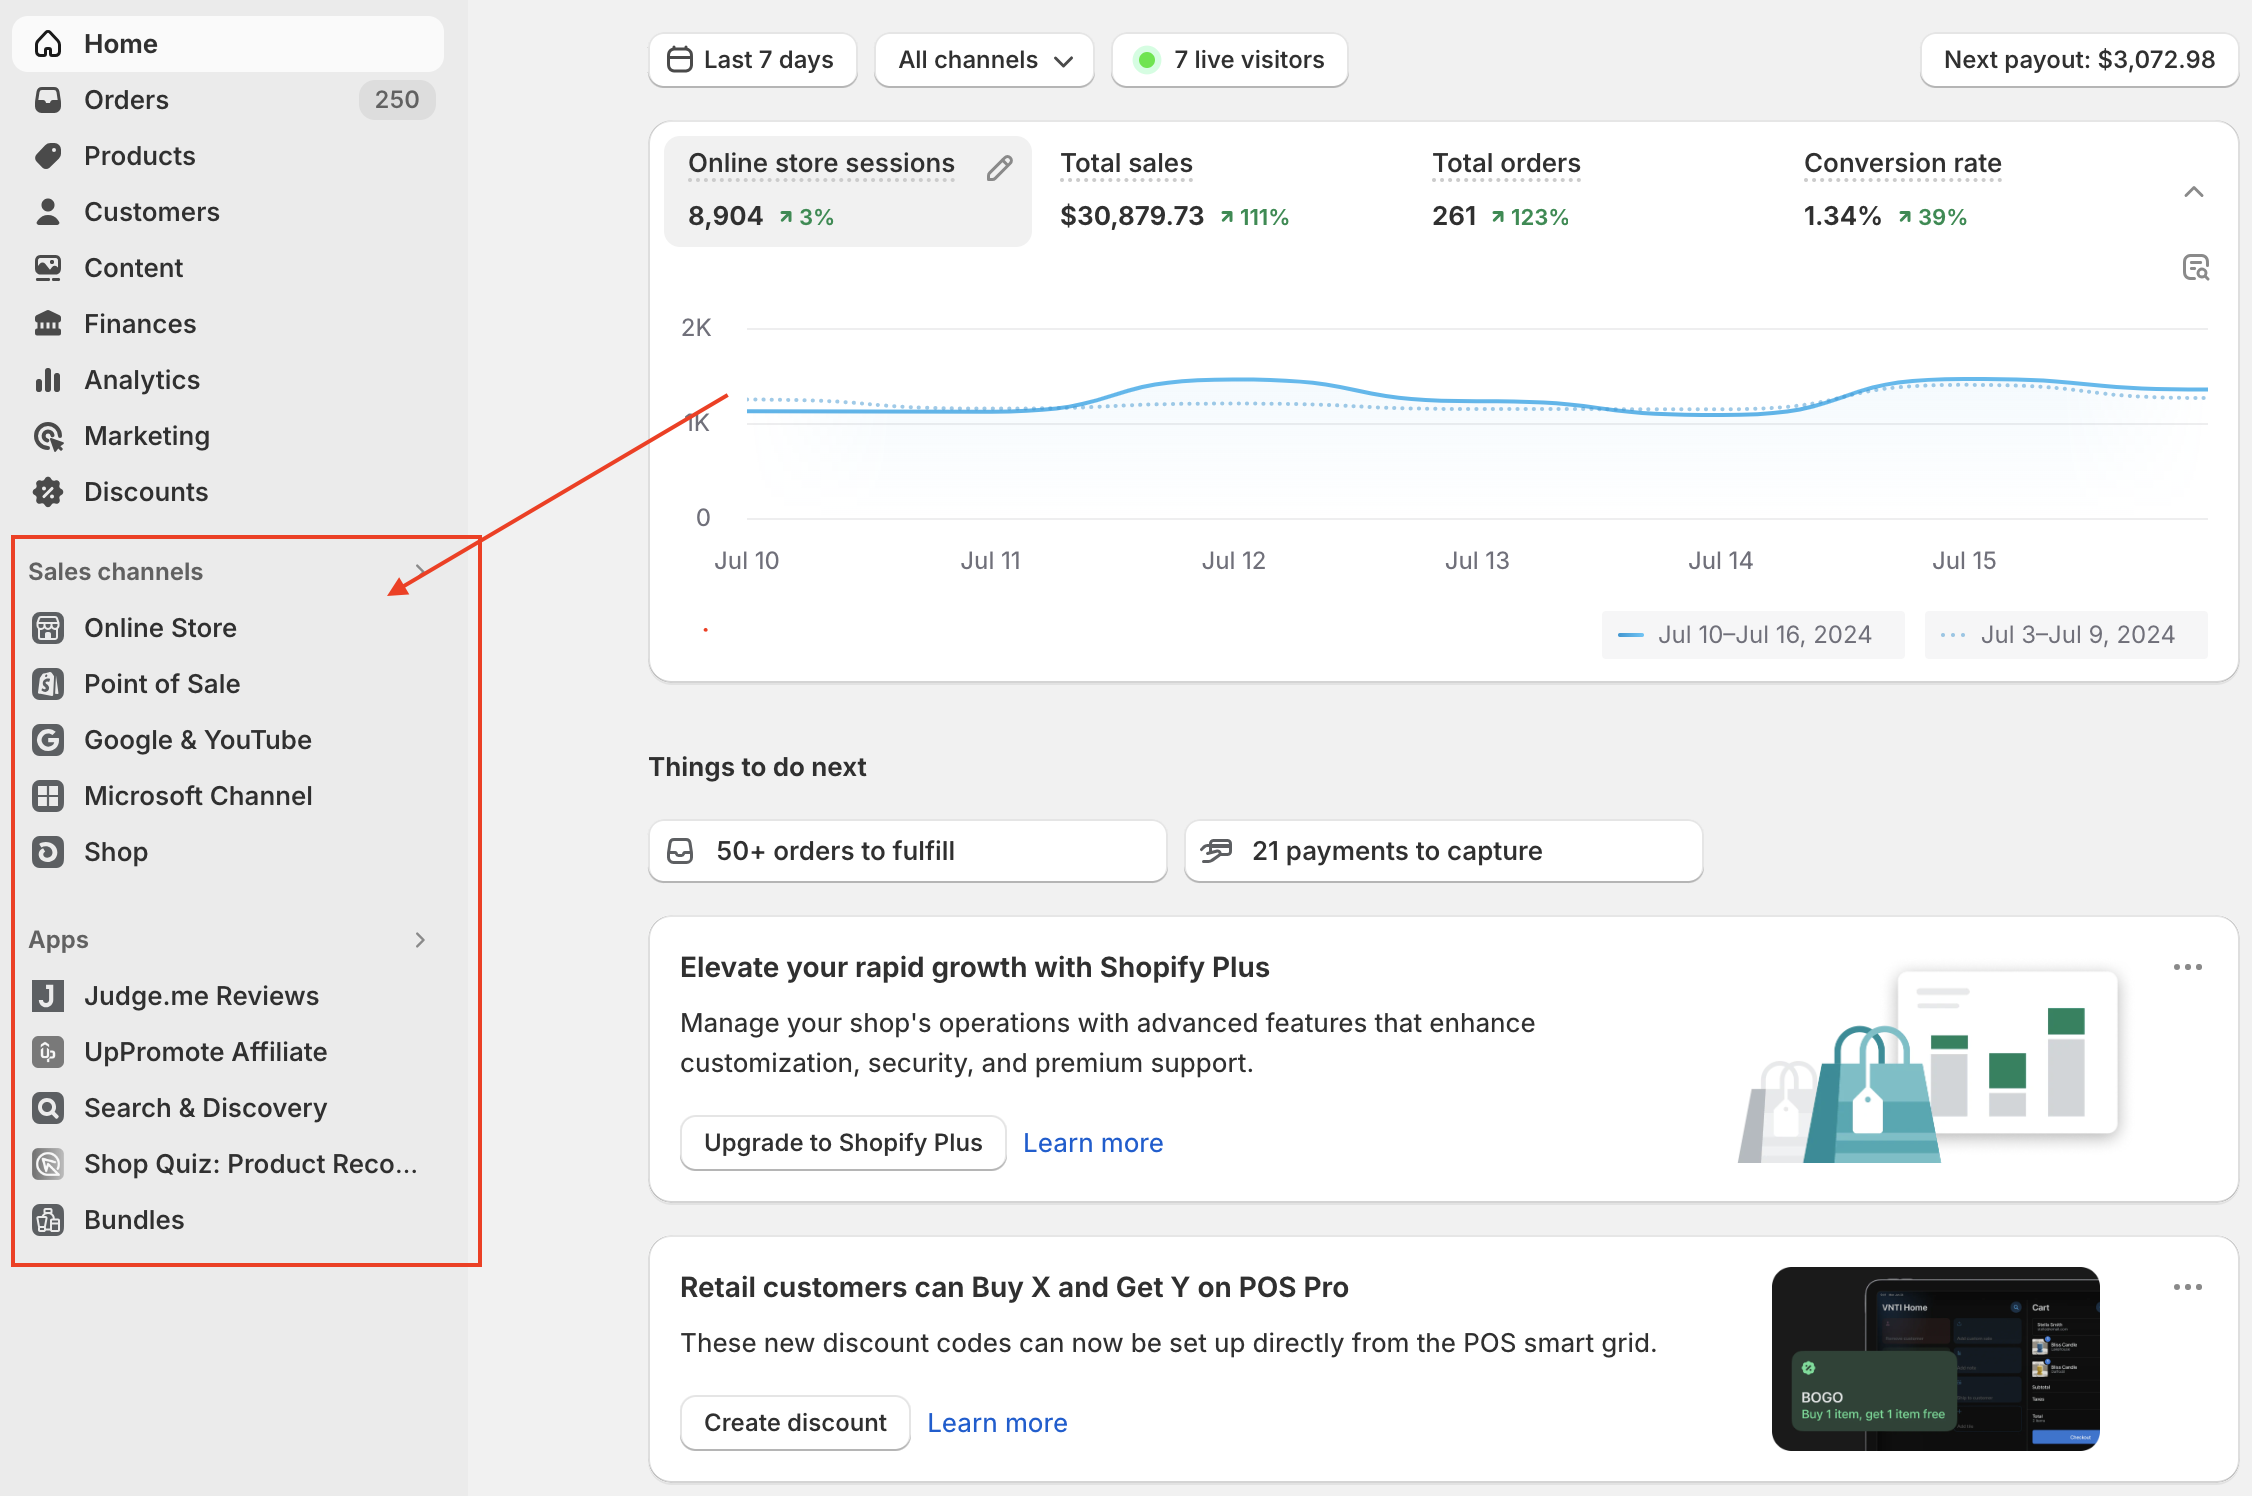Open the All channels dropdown

(x=983, y=60)
